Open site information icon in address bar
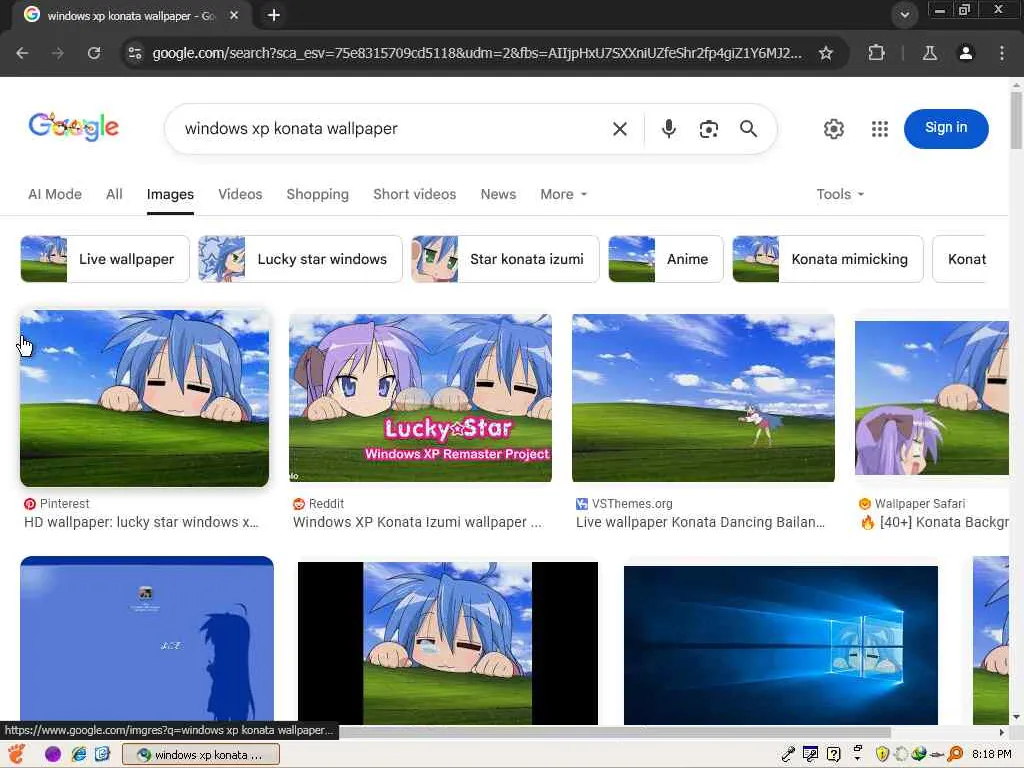 135,53
